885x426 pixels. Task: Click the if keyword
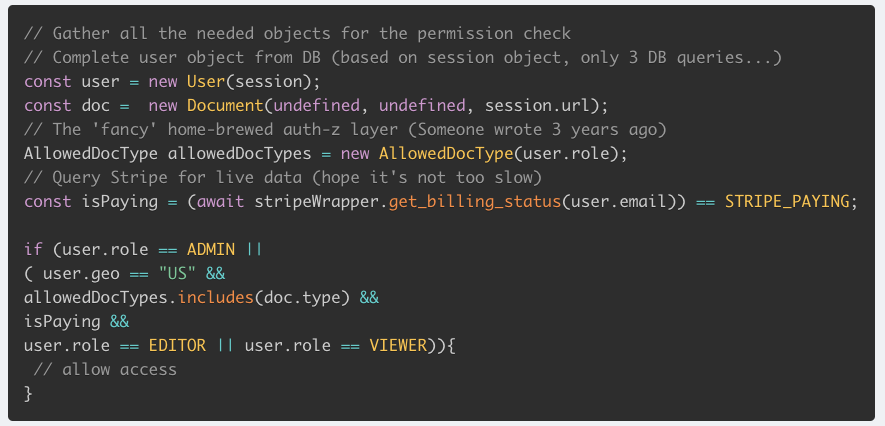(33, 250)
